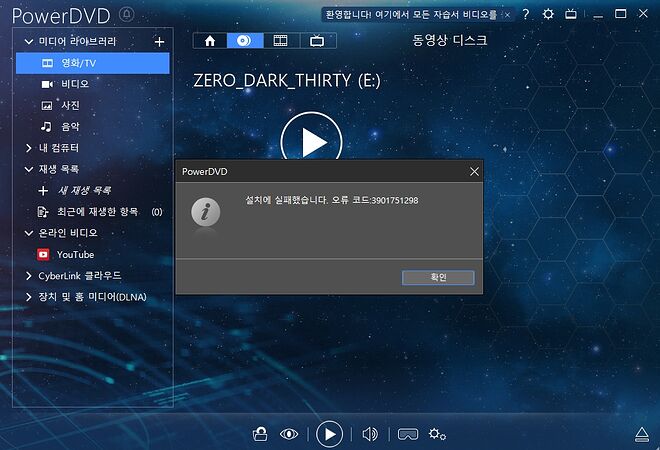Click the music note icon beside 음악

[x=46, y=126]
